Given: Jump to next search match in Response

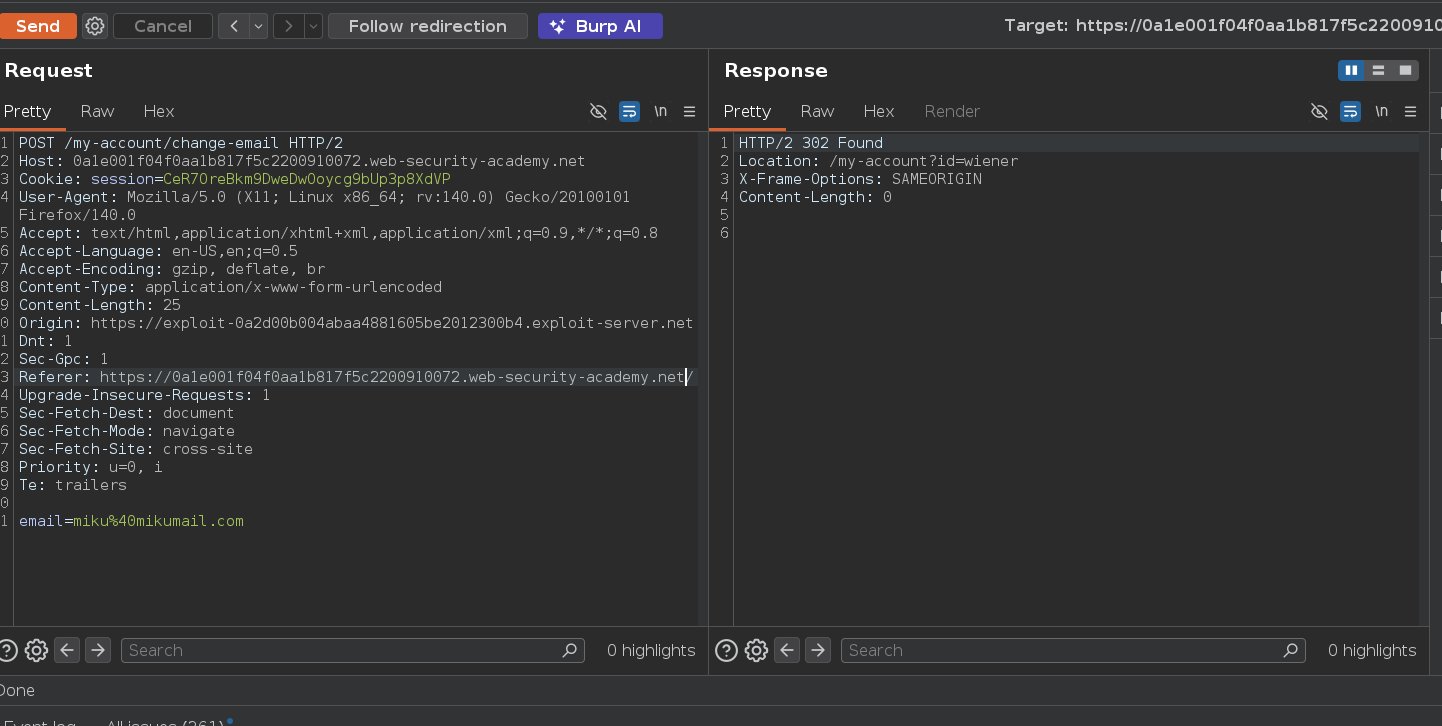Looking at the screenshot, I should 819,650.
